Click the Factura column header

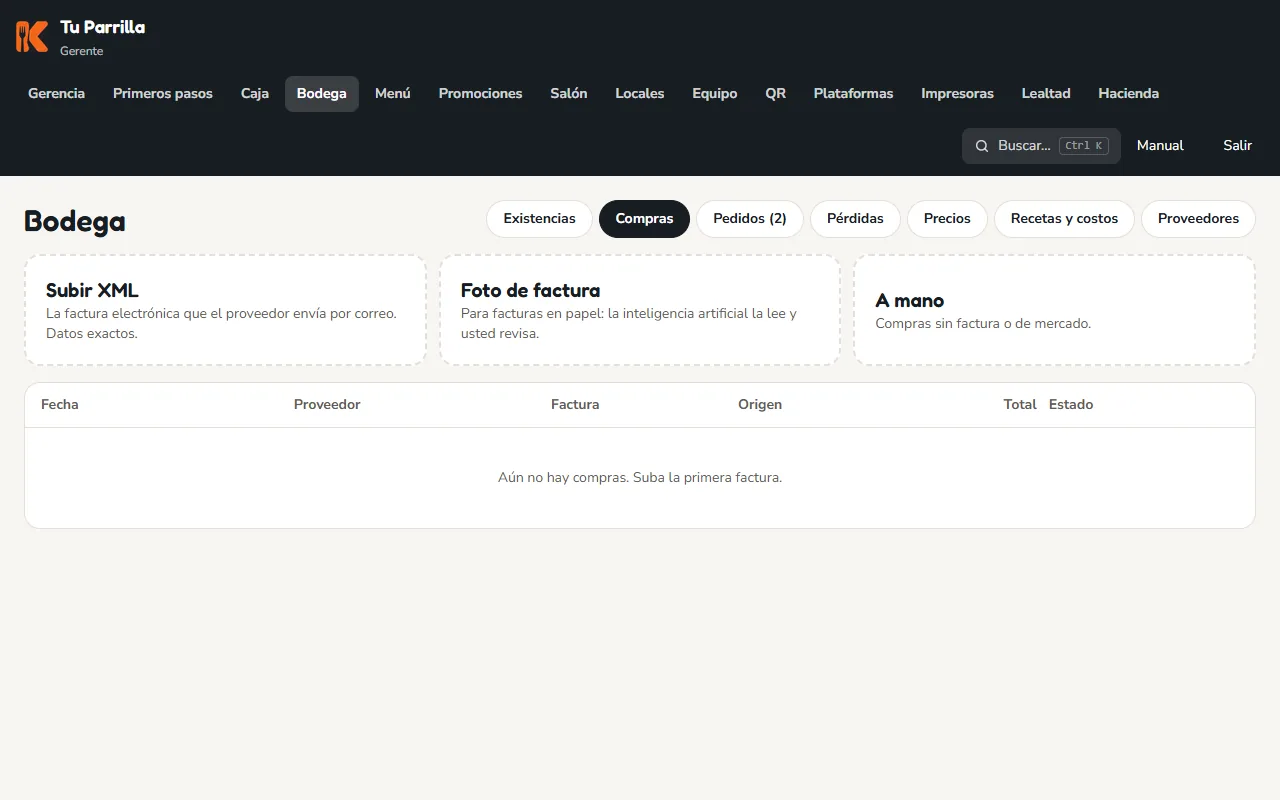click(x=575, y=405)
